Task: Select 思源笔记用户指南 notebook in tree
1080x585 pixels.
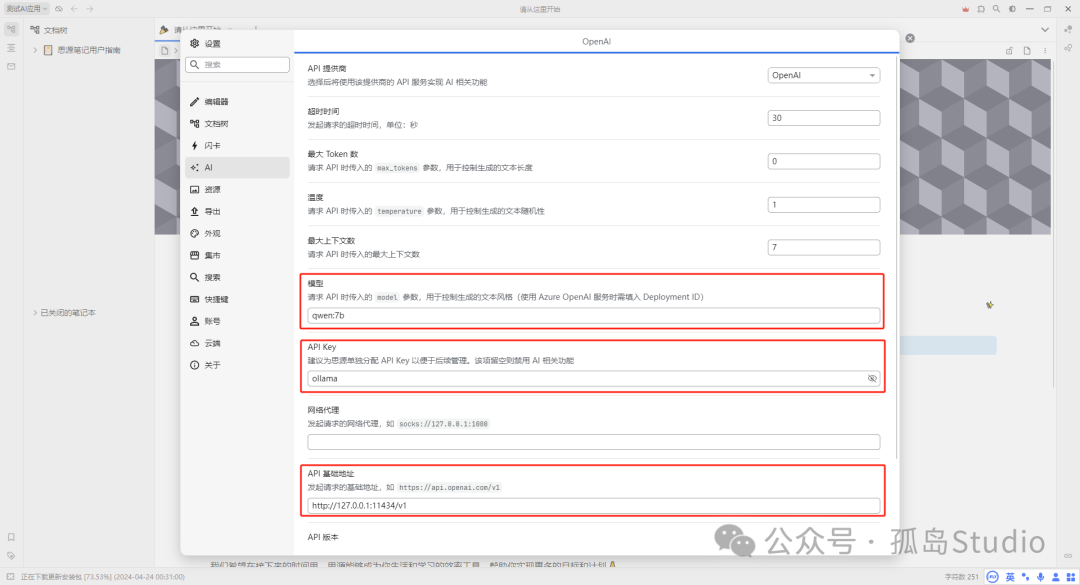Action: [89, 50]
